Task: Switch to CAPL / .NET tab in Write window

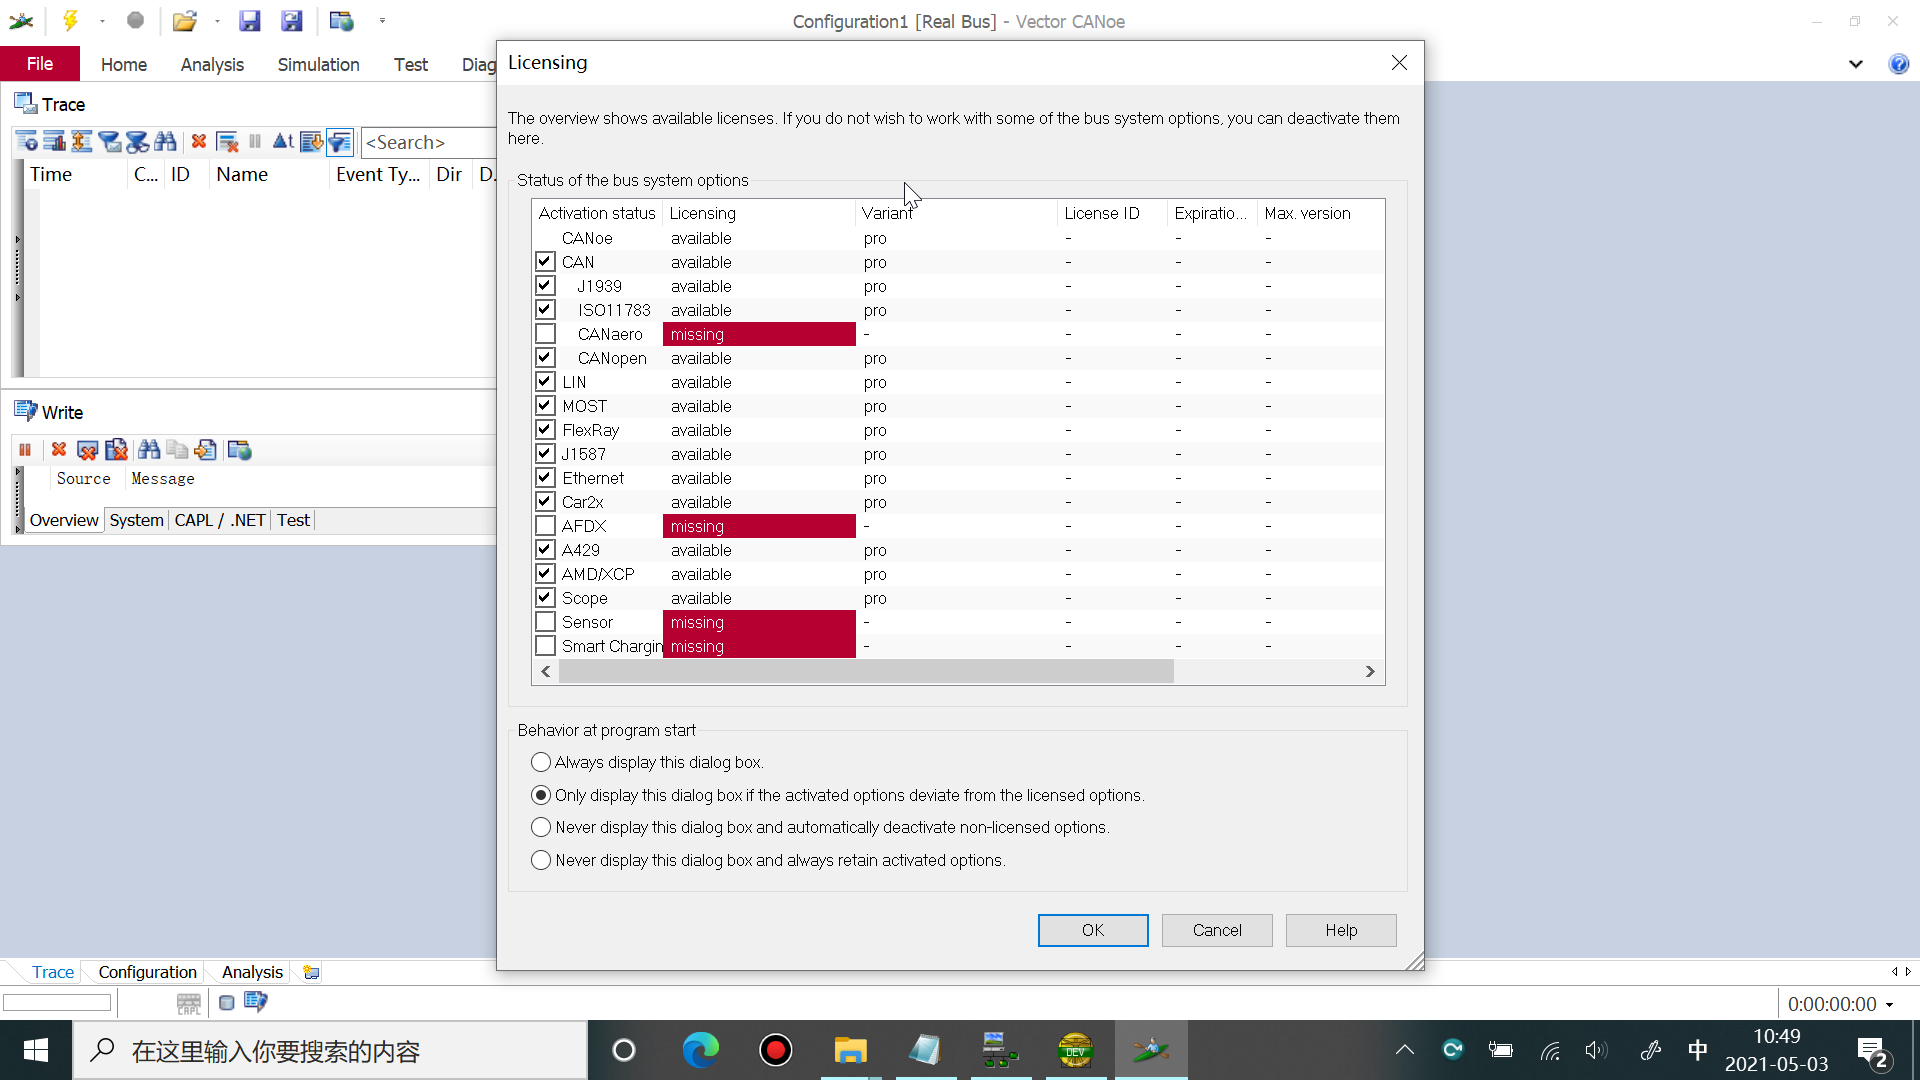Action: 219,520
